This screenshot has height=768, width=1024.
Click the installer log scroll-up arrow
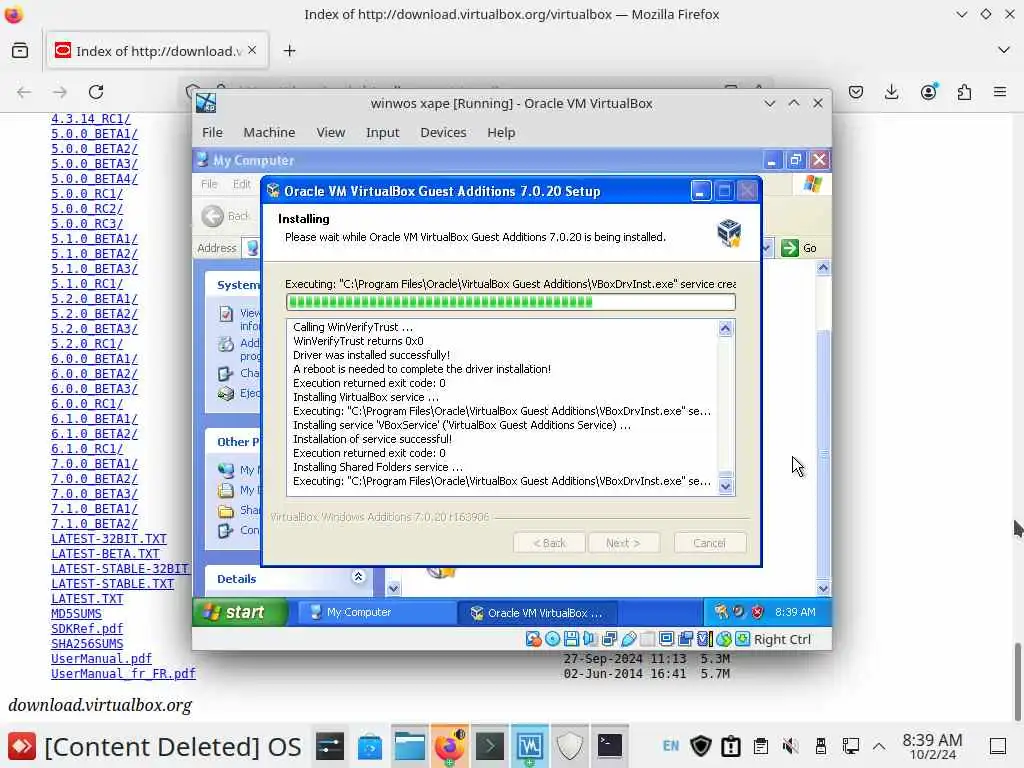(x=726, y=328)
